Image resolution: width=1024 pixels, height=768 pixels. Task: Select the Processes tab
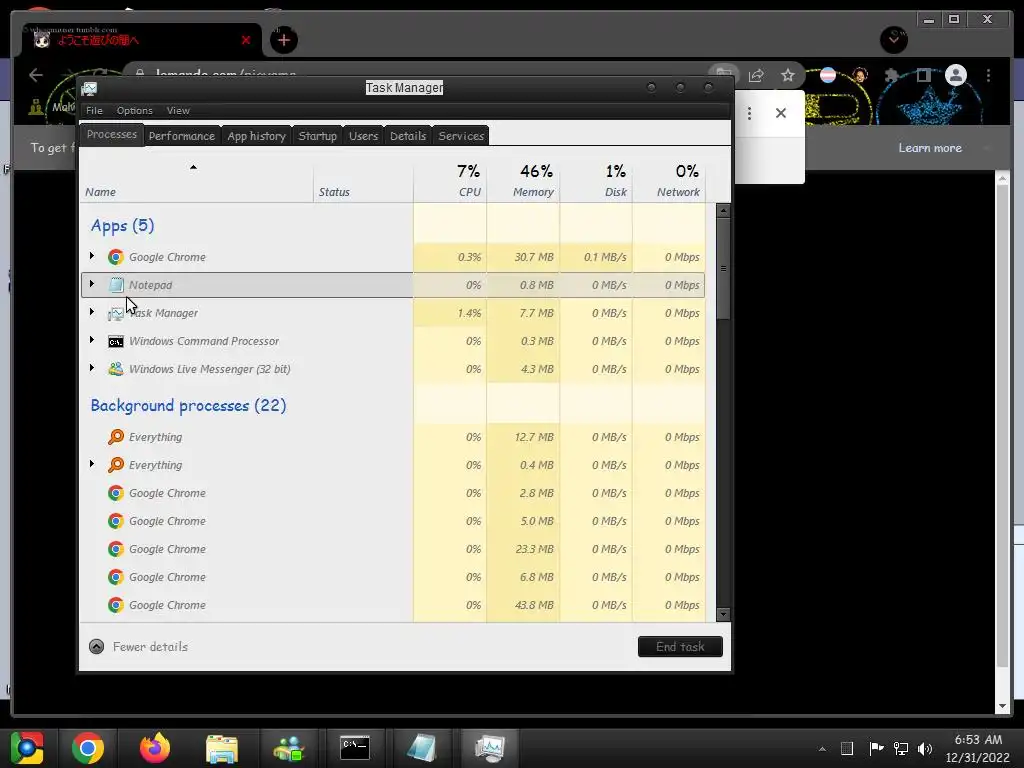point(112,135)
